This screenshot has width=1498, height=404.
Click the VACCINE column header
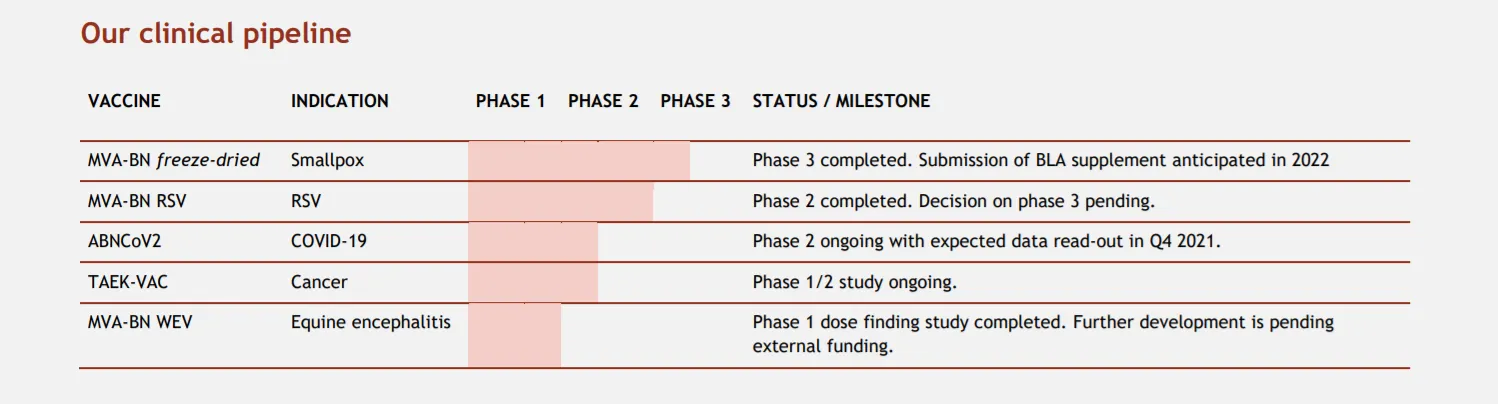coord(124,101)
